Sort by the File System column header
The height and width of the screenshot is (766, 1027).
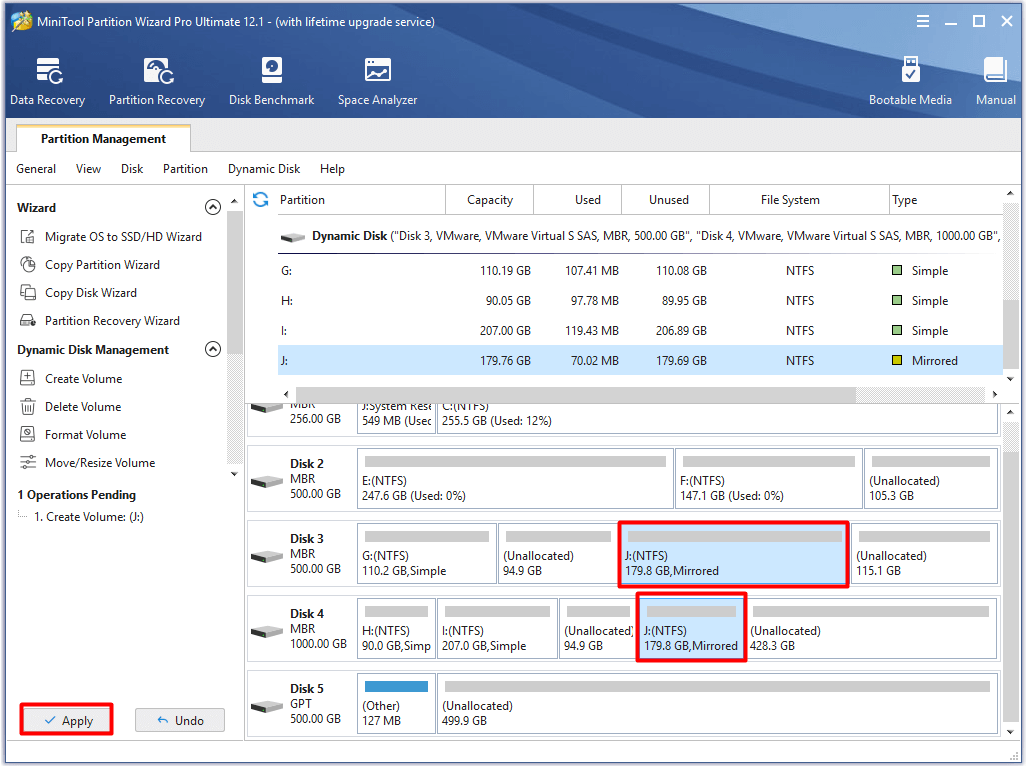798,200
